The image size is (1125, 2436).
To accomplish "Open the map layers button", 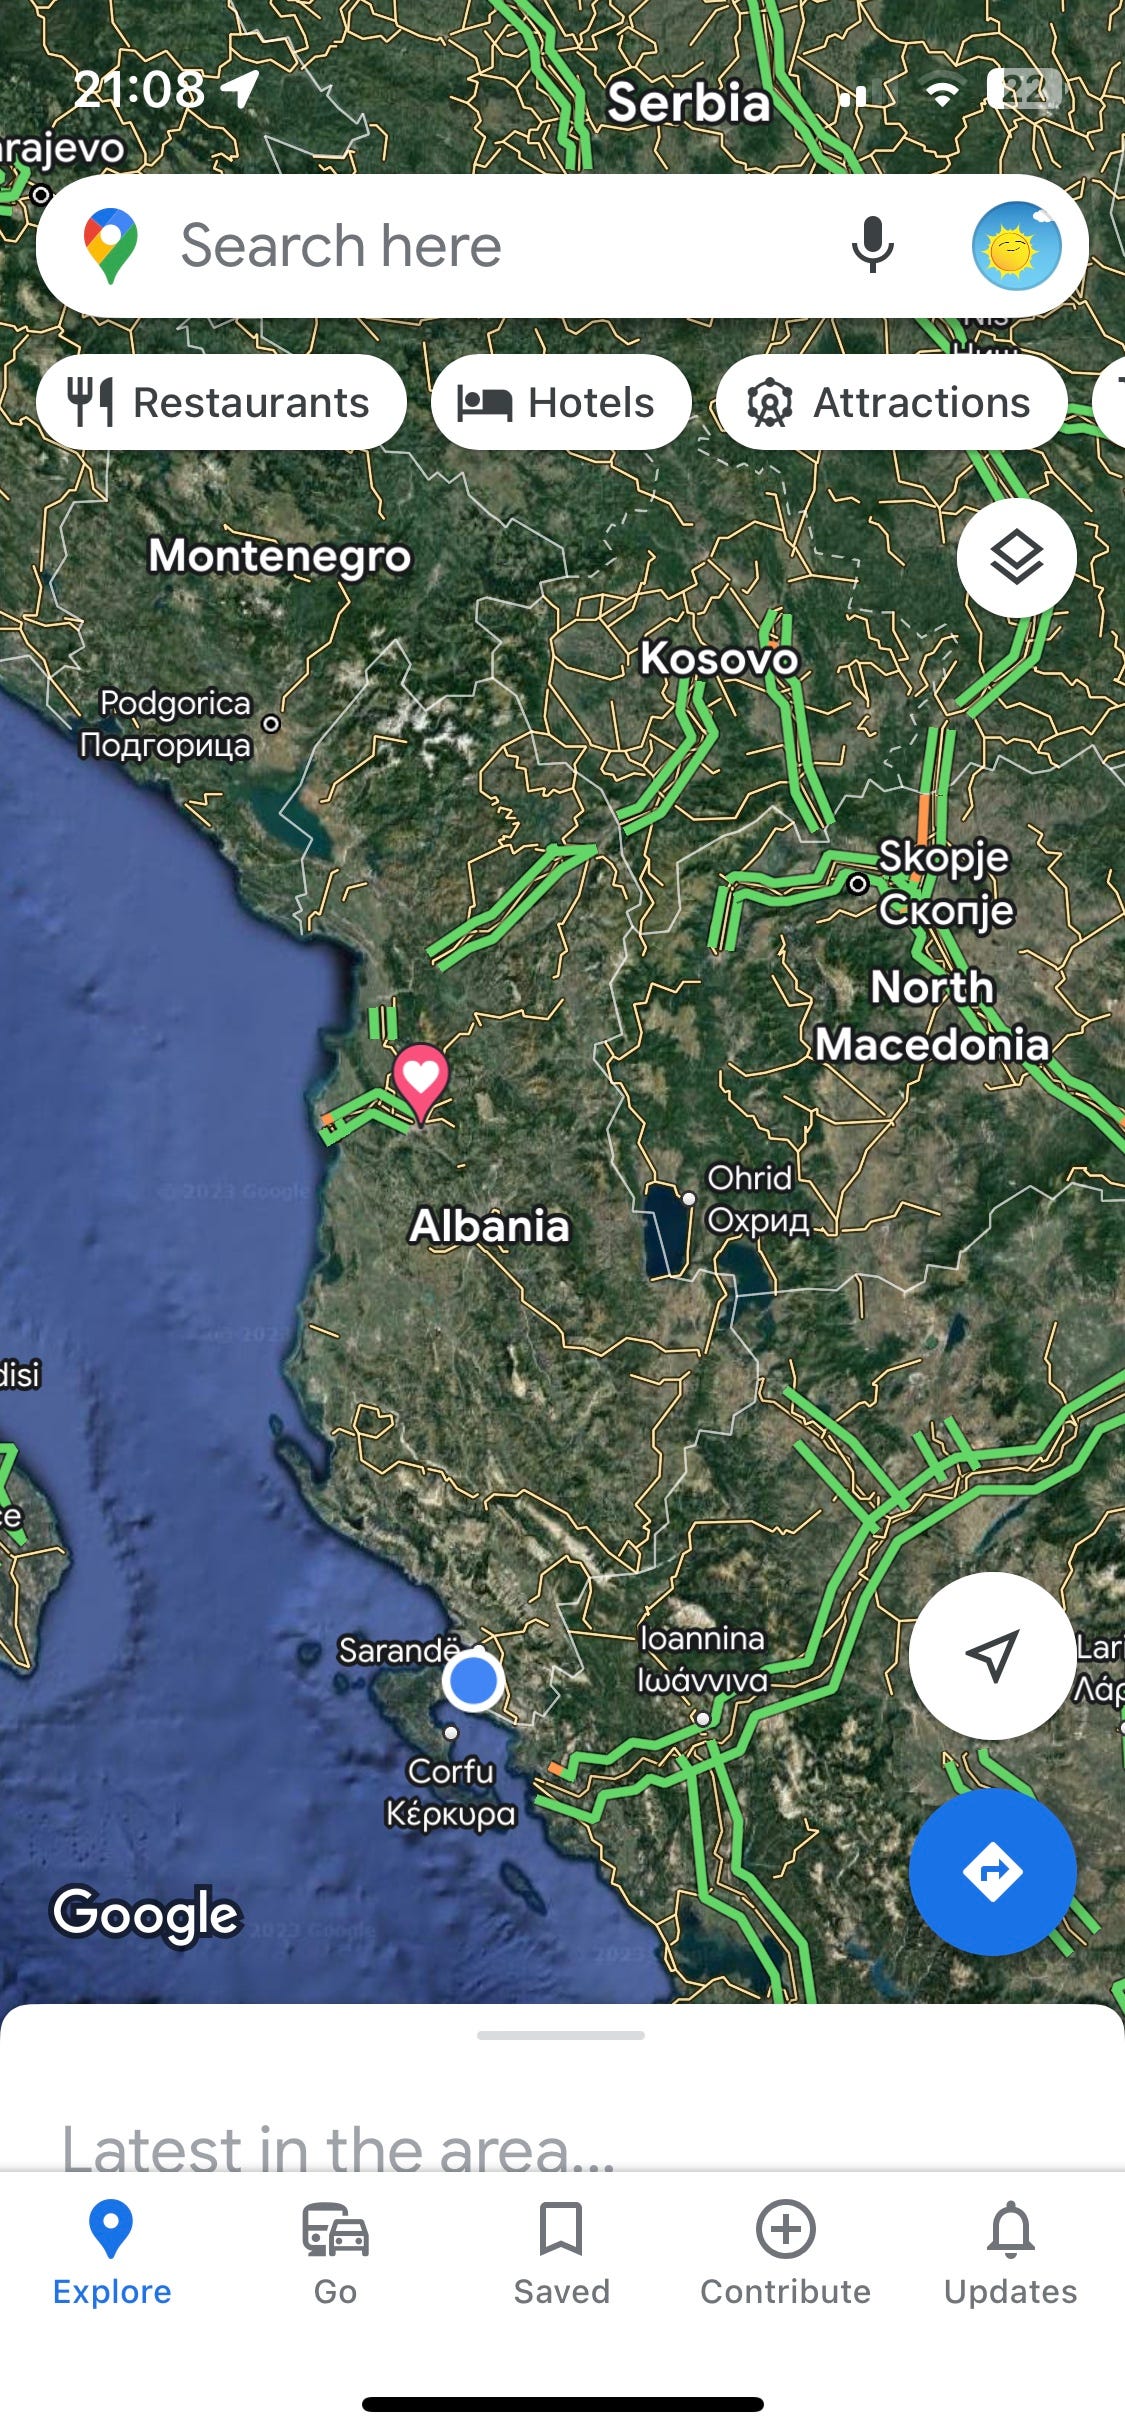I will 1016,557.
